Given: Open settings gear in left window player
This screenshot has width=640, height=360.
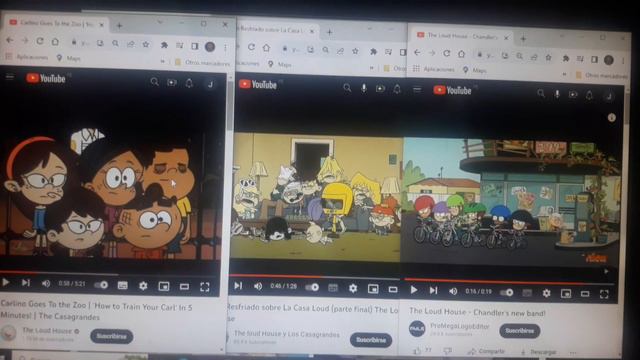Looking at the screenshot, I should (143, 286).
